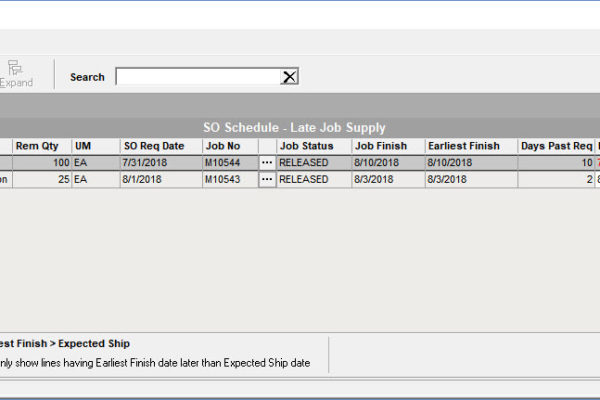Click Job Finish 8/10/2018 cell
Screen dimensions: 600x400
tap(388, 163)
